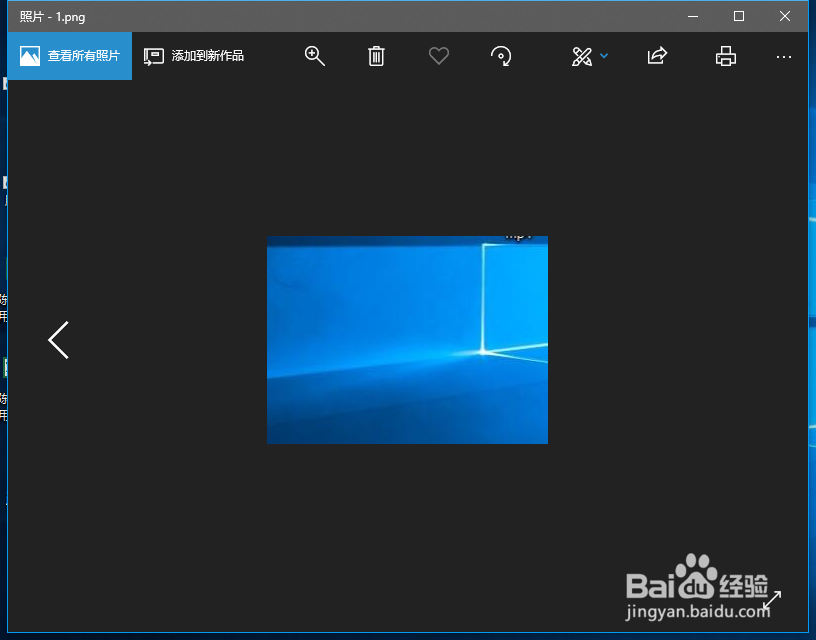Screen dimensions: 816x640
Task: Enter full screen with diagonal arrow icon
Action: (772, 600)
